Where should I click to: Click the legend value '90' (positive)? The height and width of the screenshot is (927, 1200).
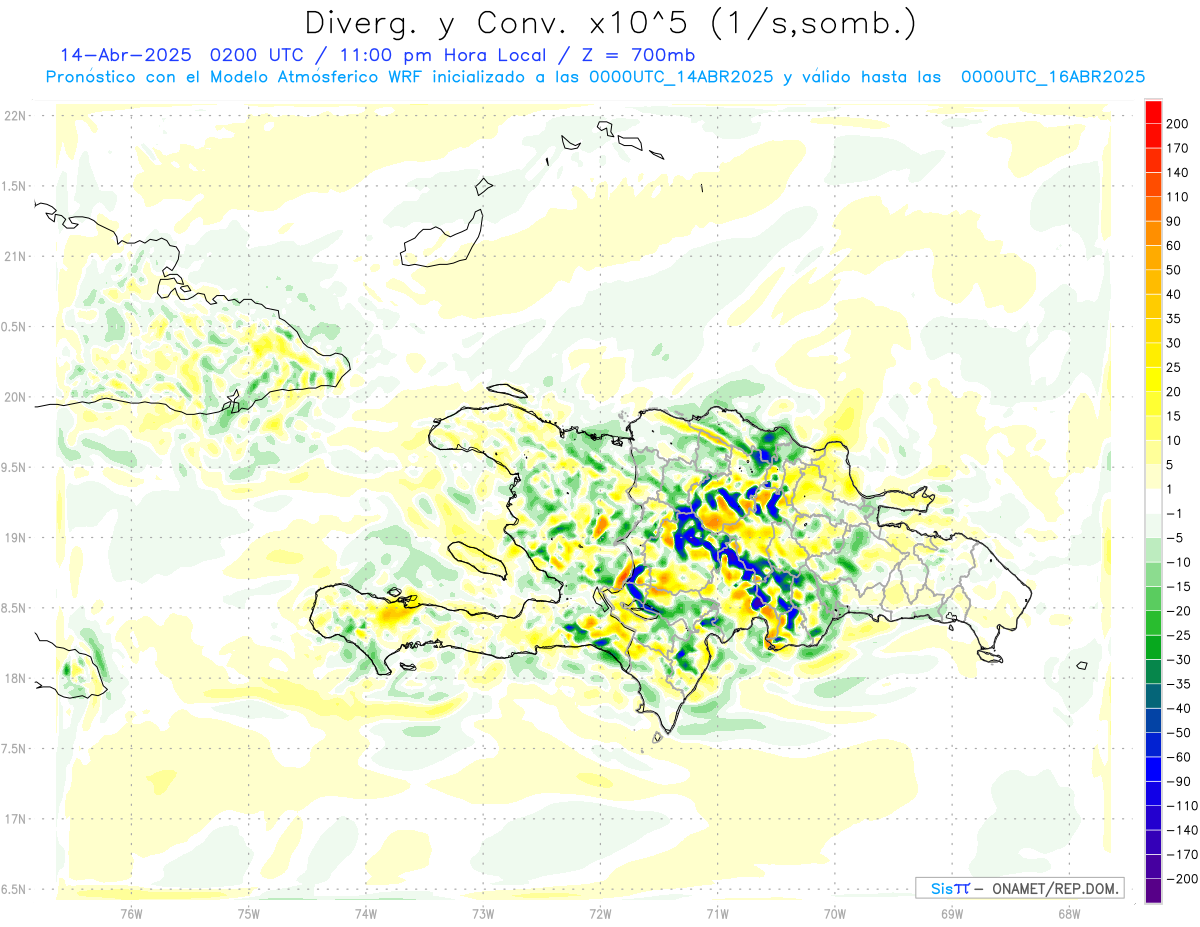click(x=1176, y=222)
